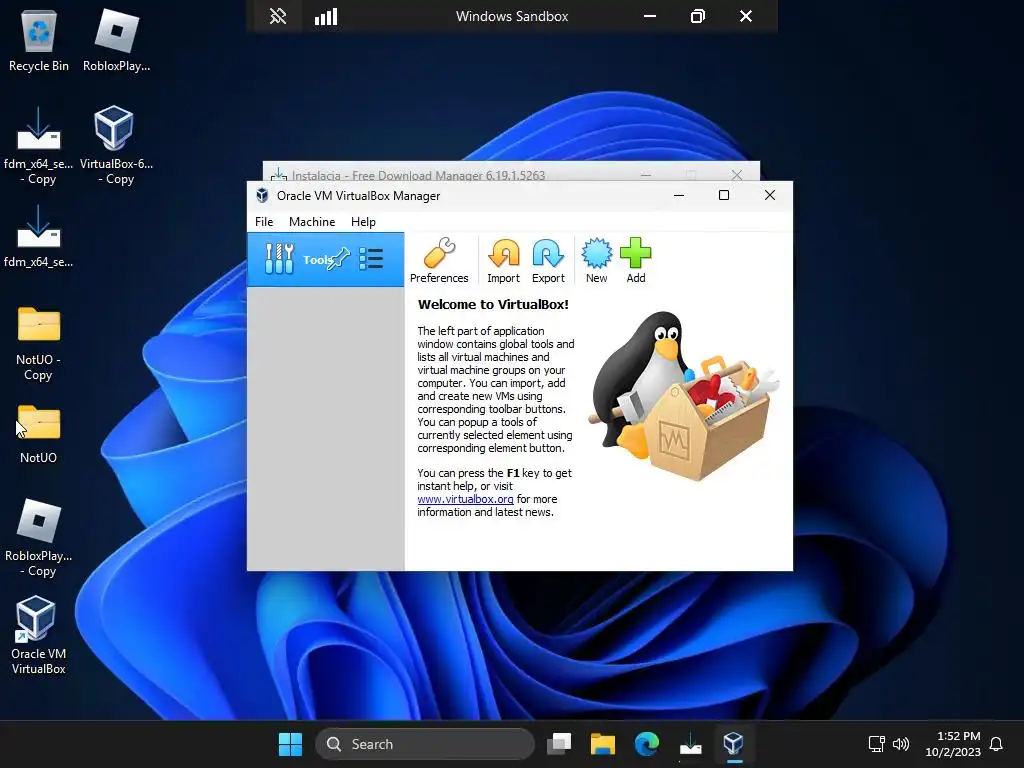Viewport: 1024px width, 768px height.
Task: Click the Import appliance button
Action: [504, 261]
